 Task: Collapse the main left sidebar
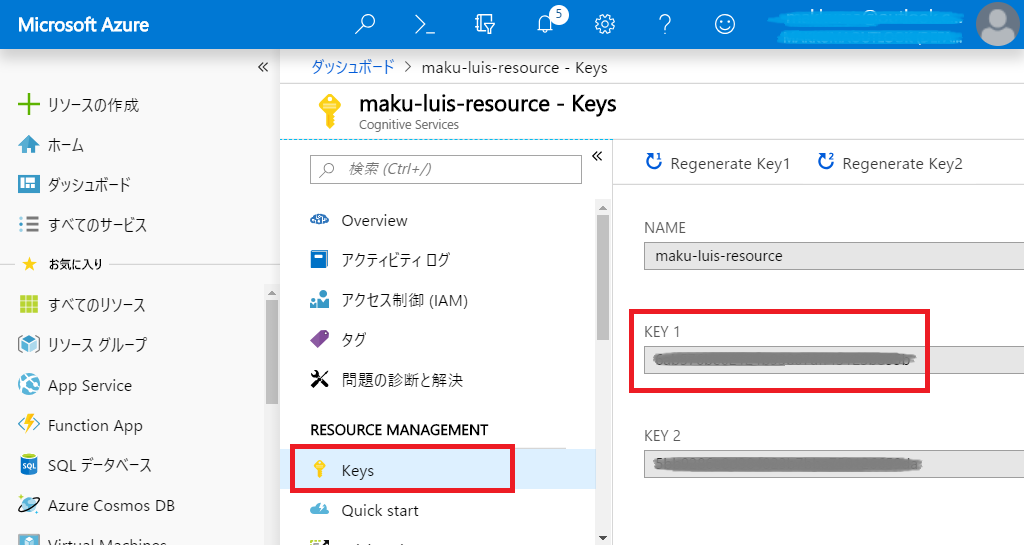[263, 67]
